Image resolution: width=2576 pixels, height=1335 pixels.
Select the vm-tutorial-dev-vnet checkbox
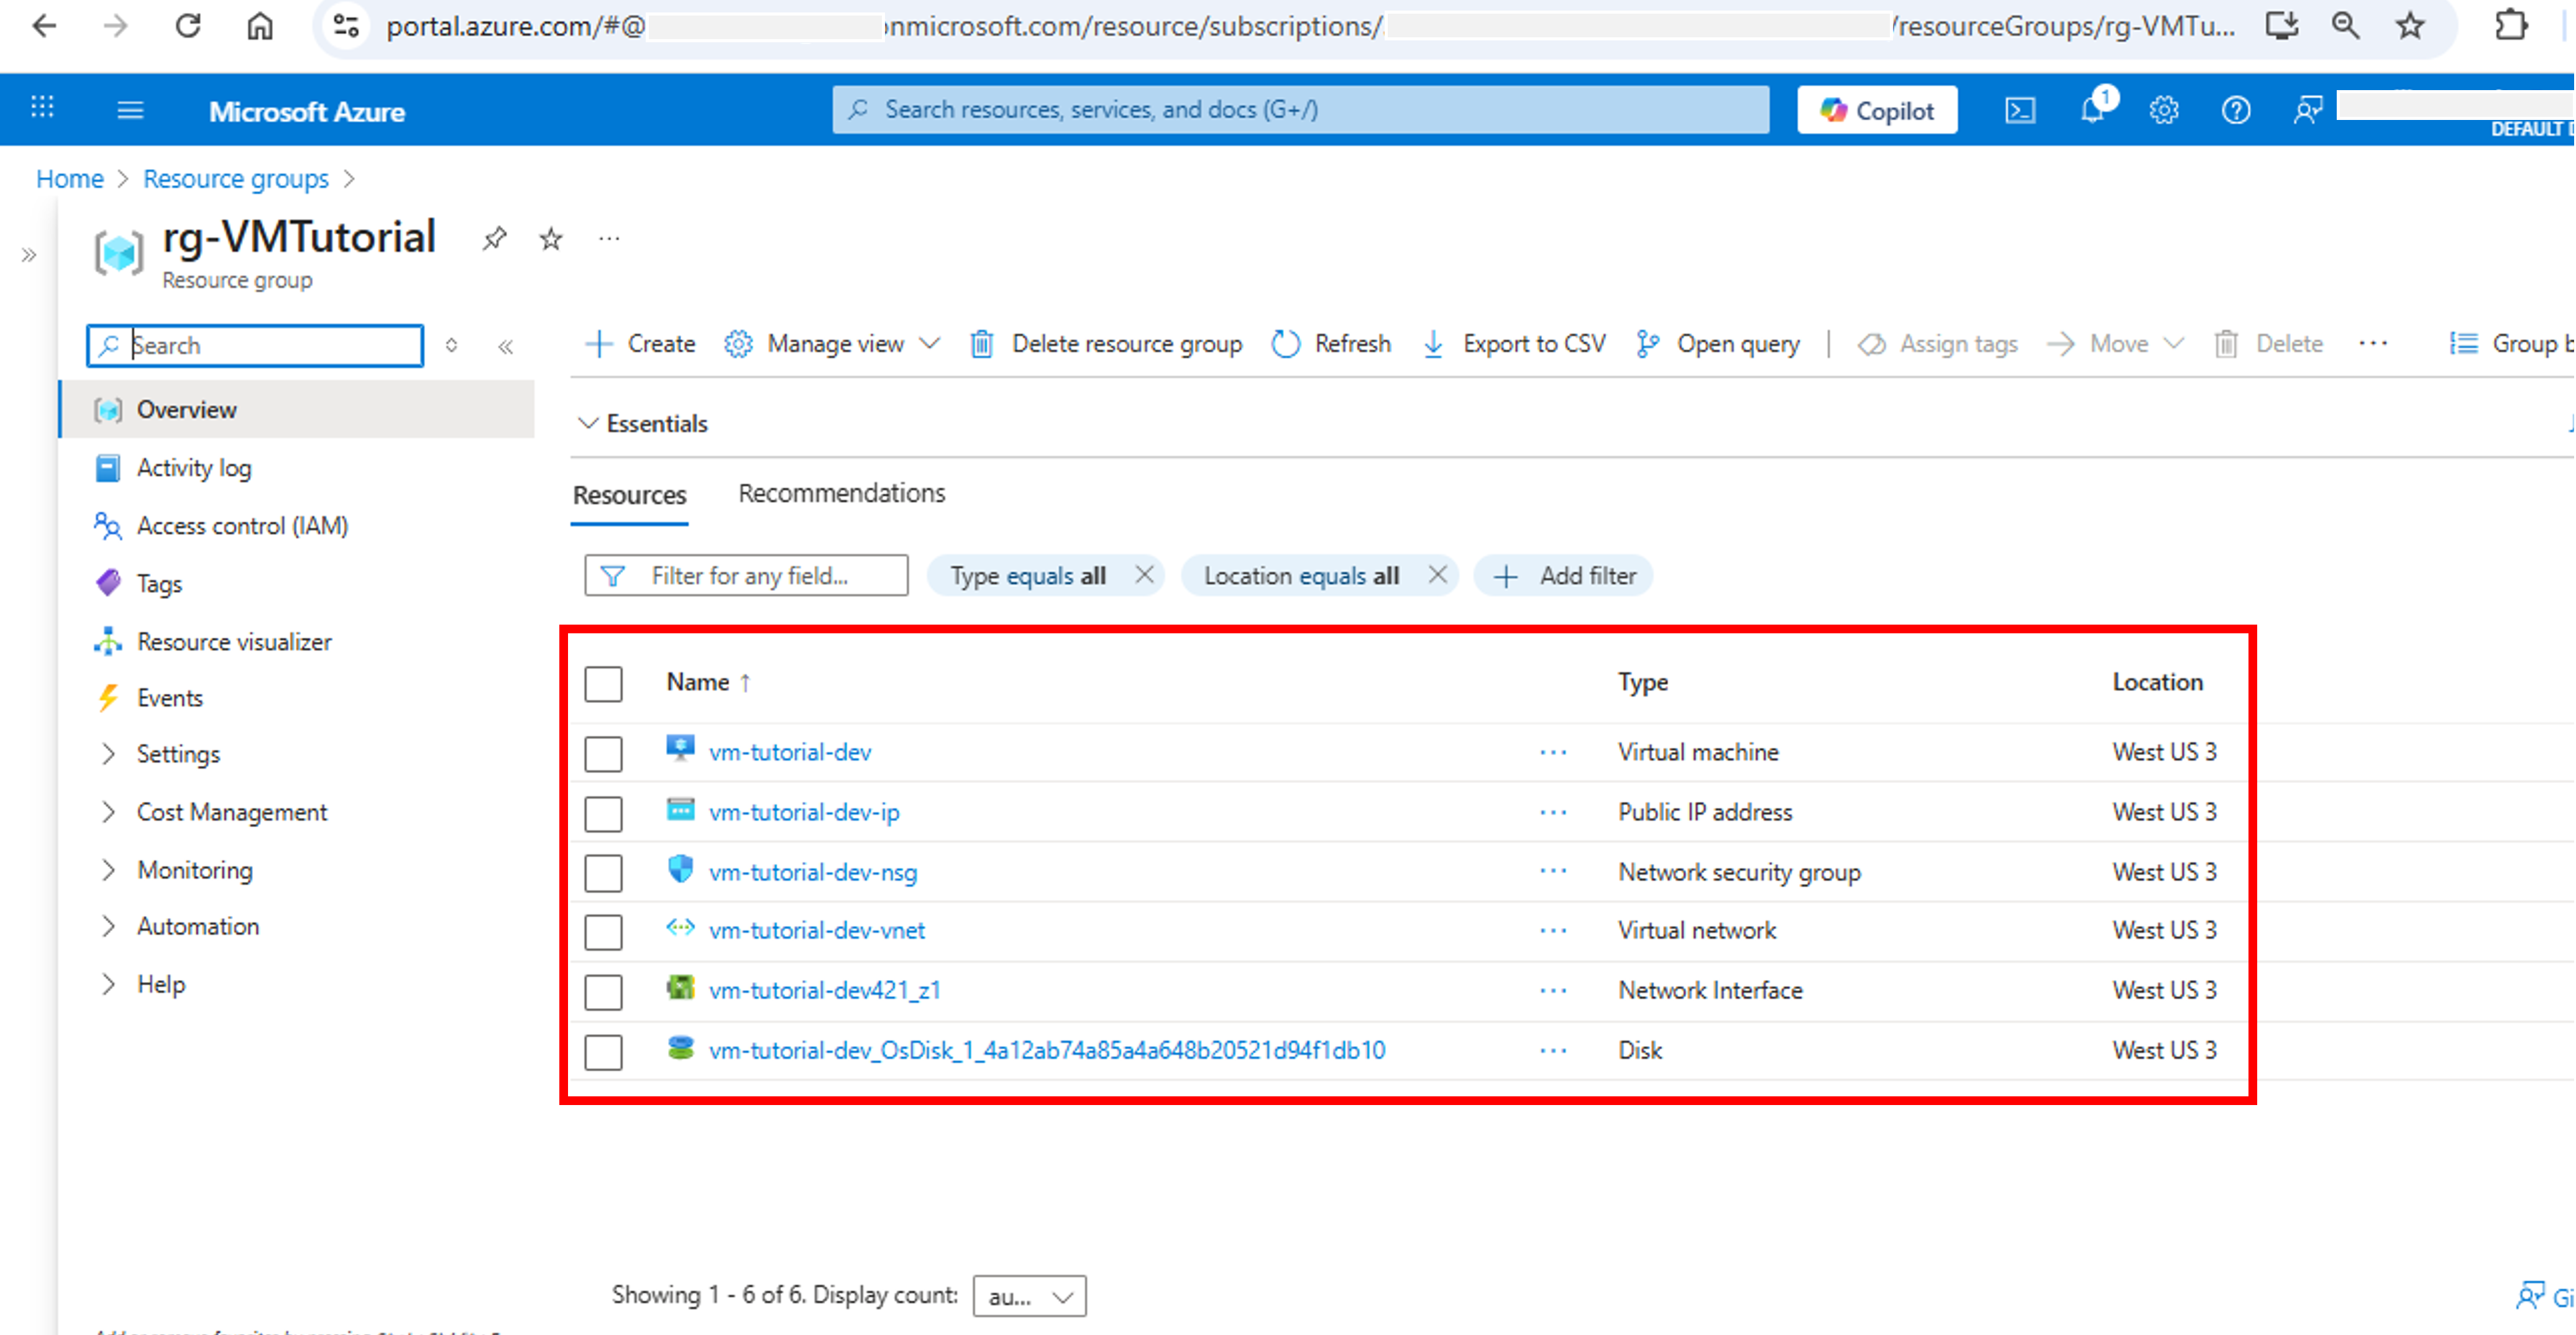[603, 932]
